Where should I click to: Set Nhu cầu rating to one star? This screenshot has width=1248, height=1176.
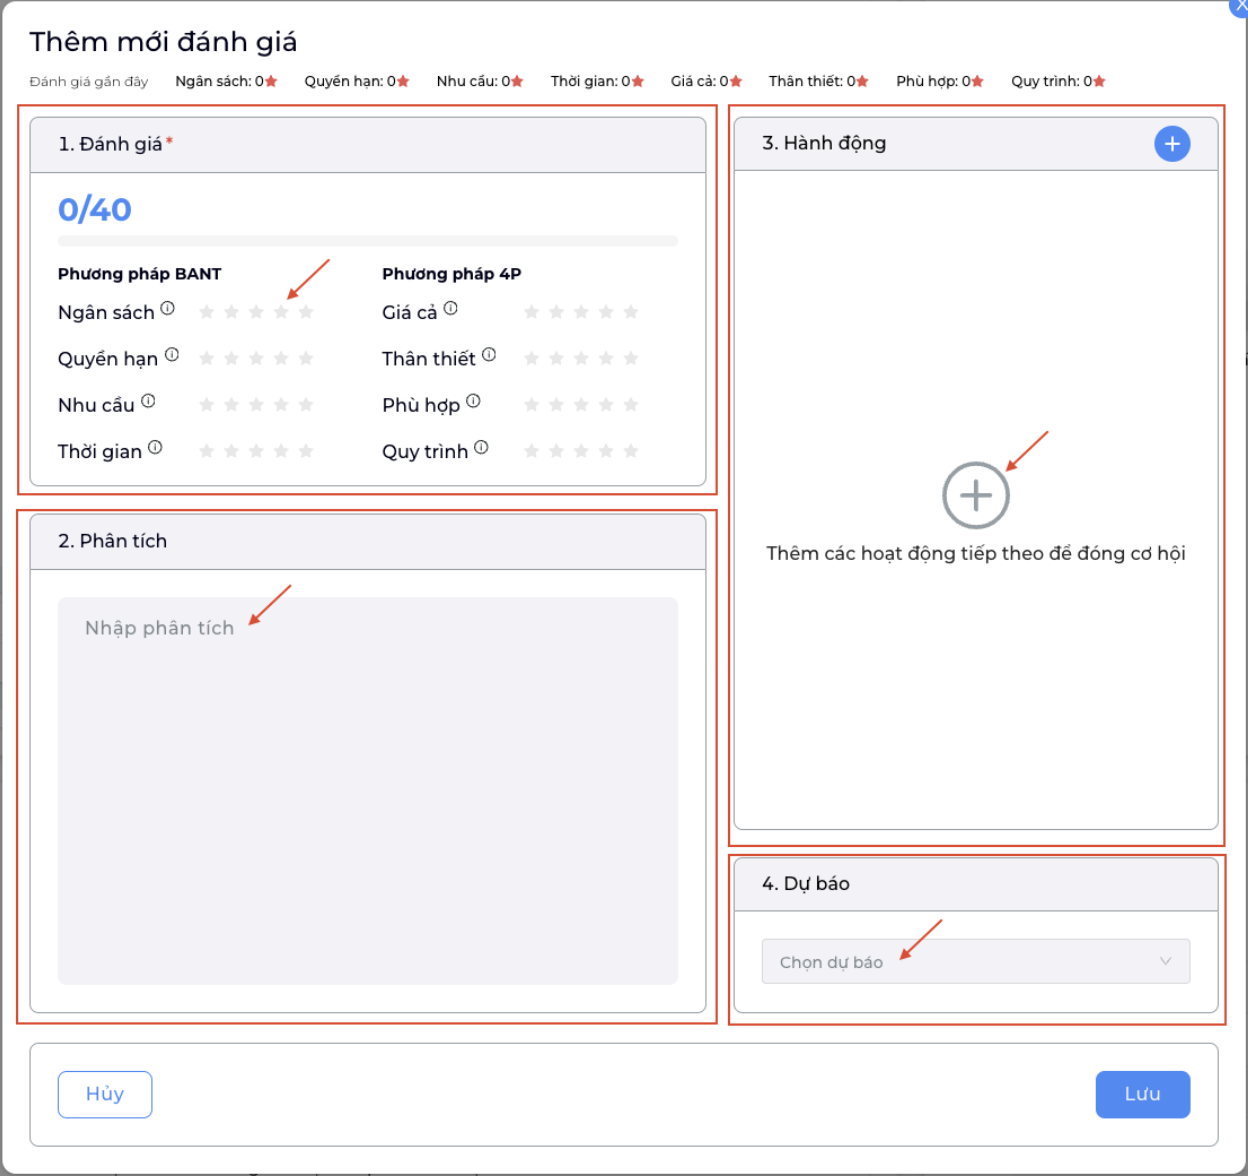pos(207,405)
